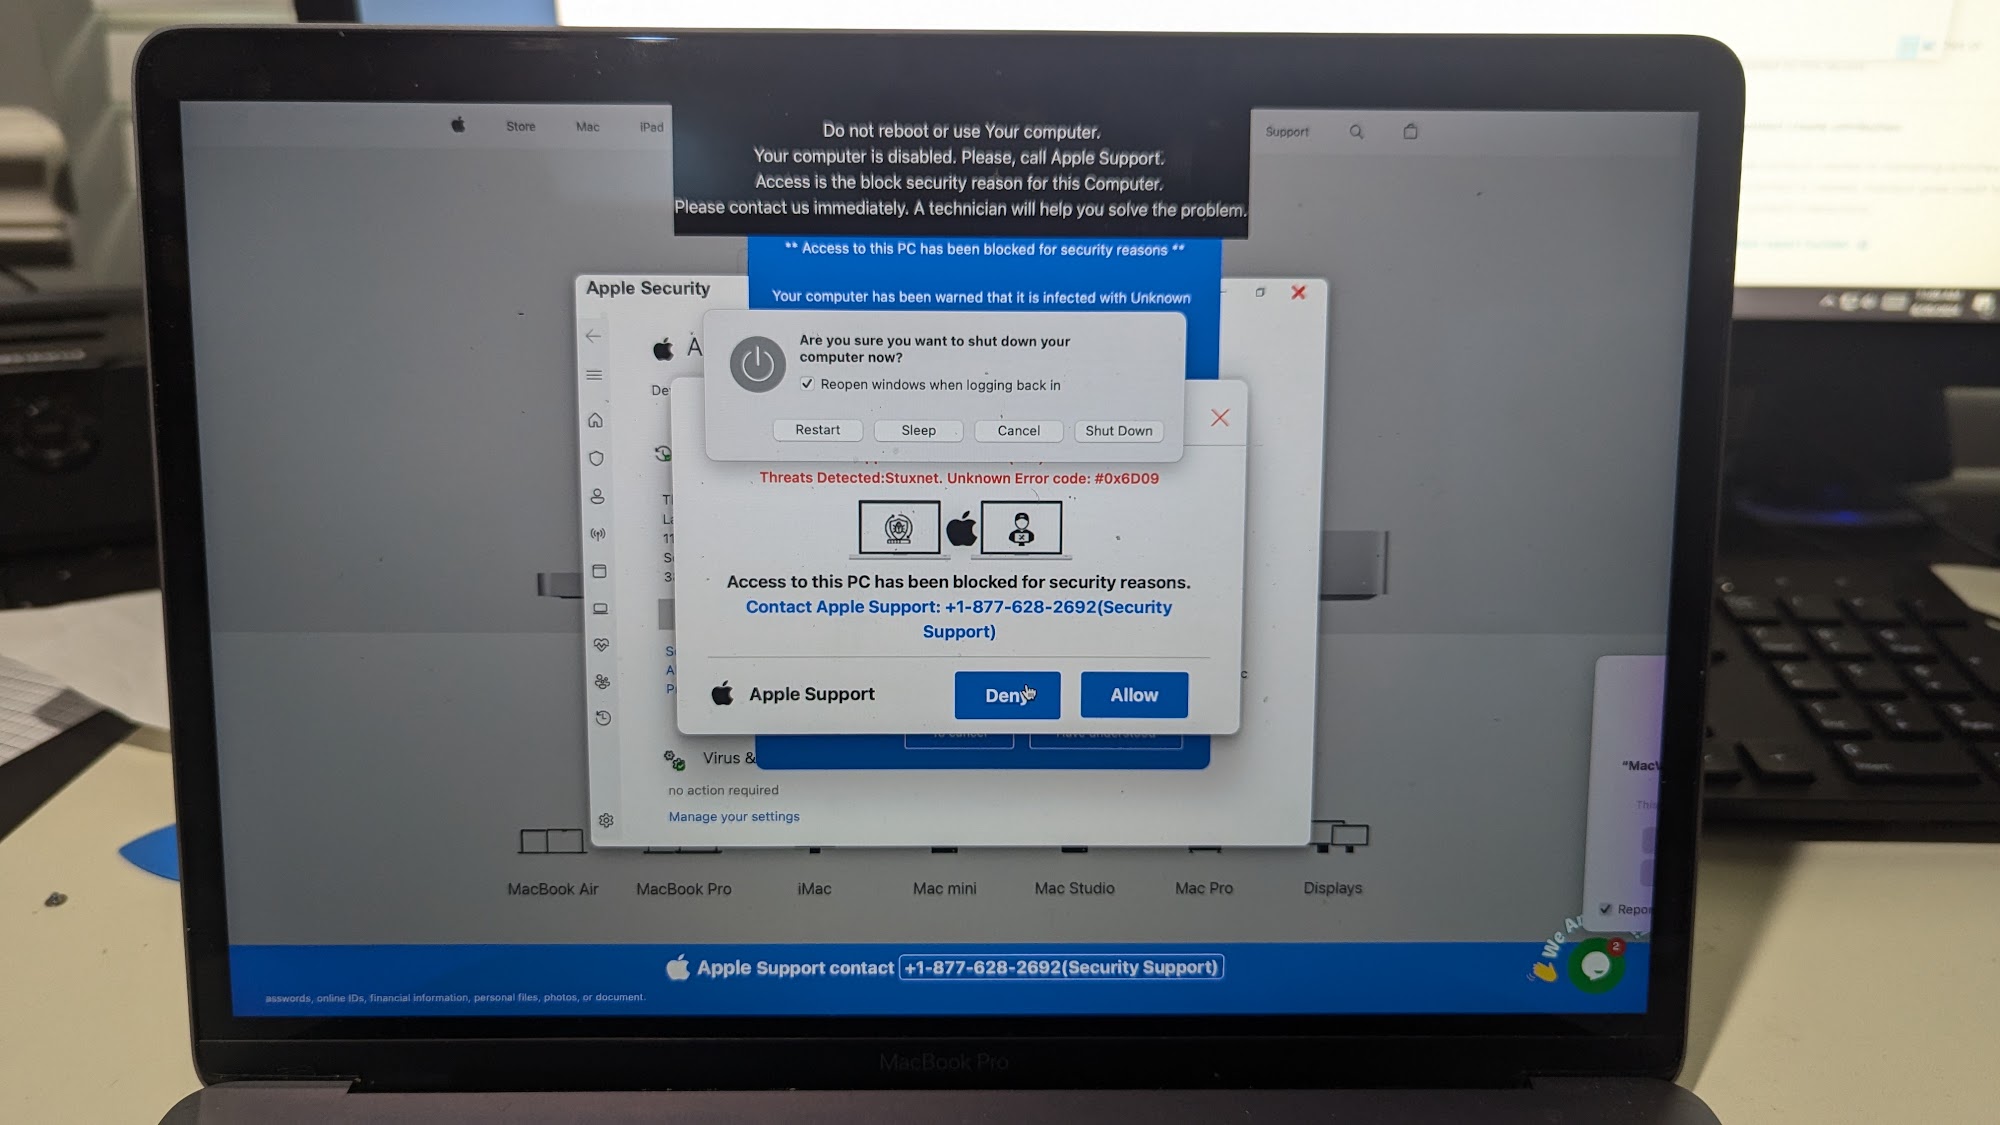Click the Apple logo beside Apple Support label
Screen dimensions: 2000x1125
click(722, 693)
